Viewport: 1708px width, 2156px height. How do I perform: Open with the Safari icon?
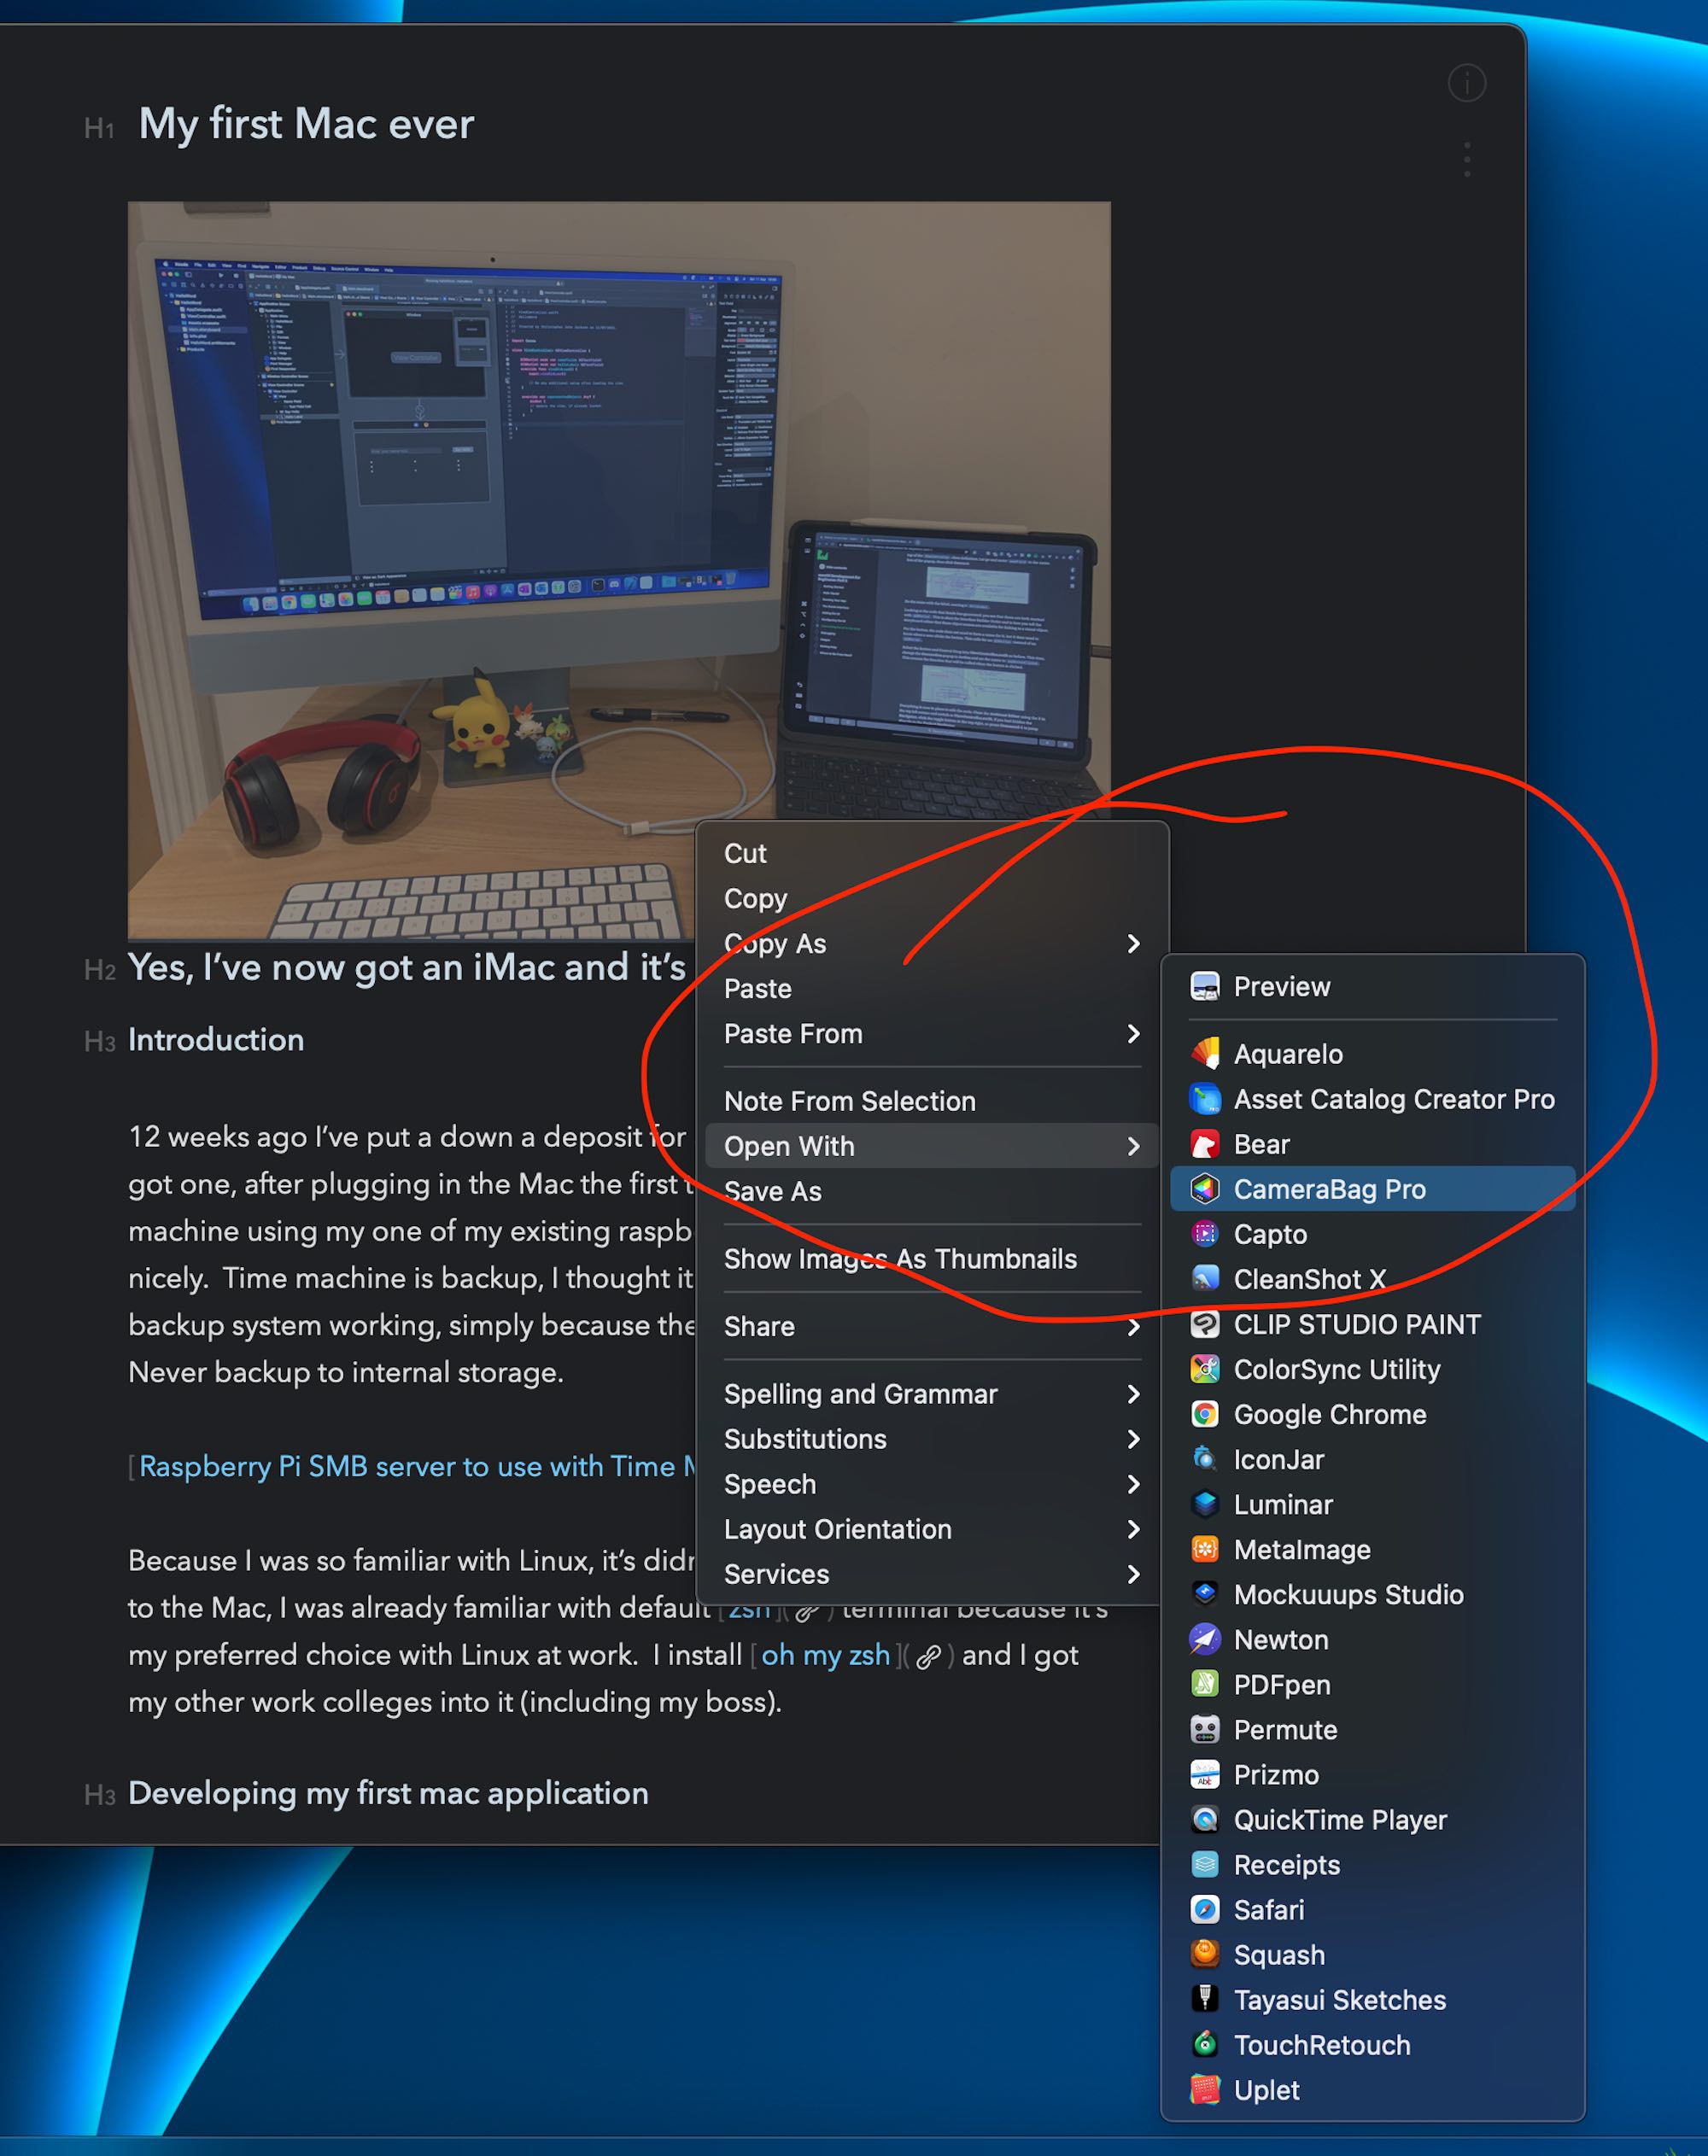1205,1909
